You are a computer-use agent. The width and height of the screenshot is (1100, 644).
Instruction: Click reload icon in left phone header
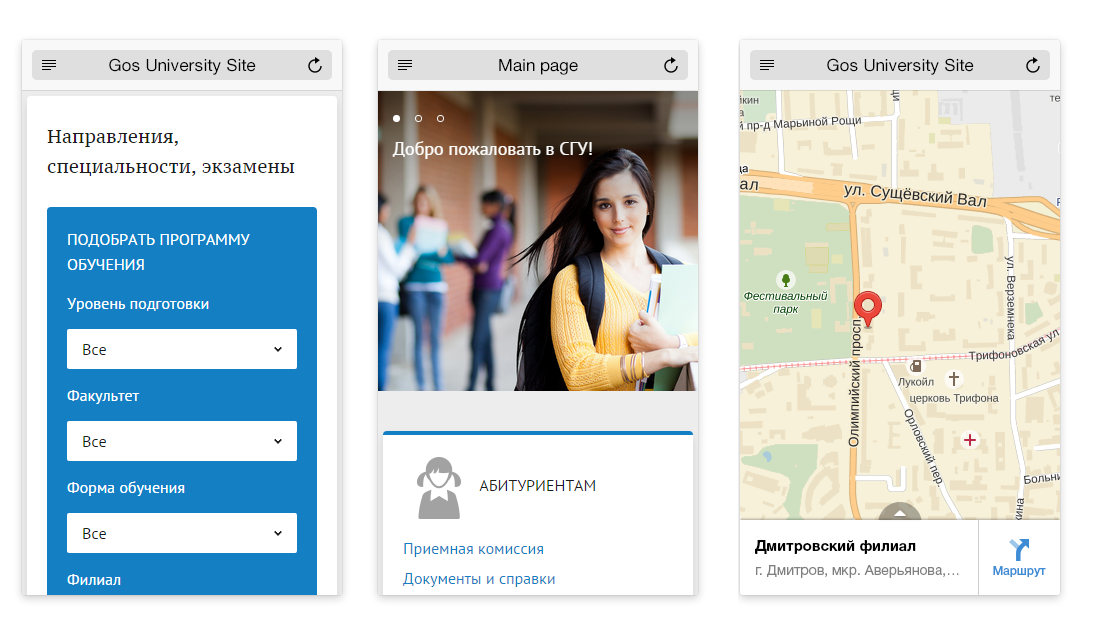pyautogui.click(x=315, y=66)
